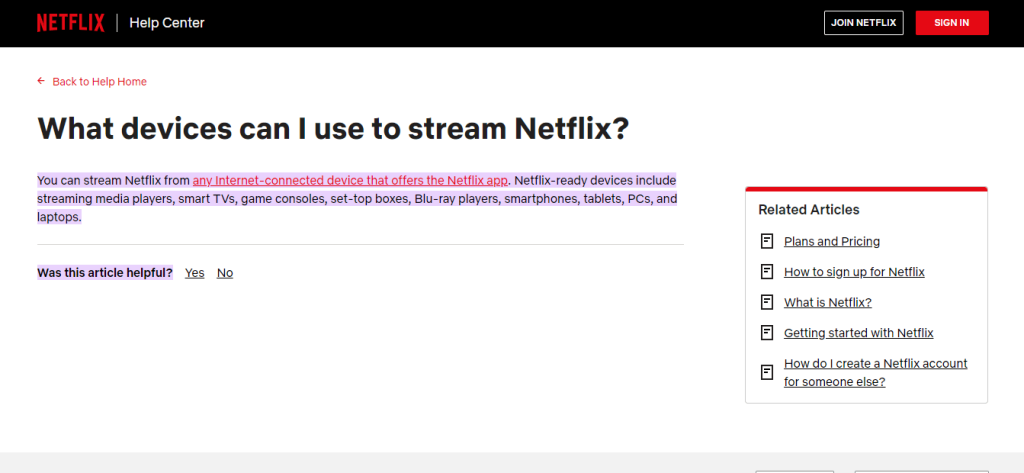This screenshot has height=473, width=1024.
Task: Click the back arrow icon beside Help Home
Action: pyautogui.click(x=41, y=81)
